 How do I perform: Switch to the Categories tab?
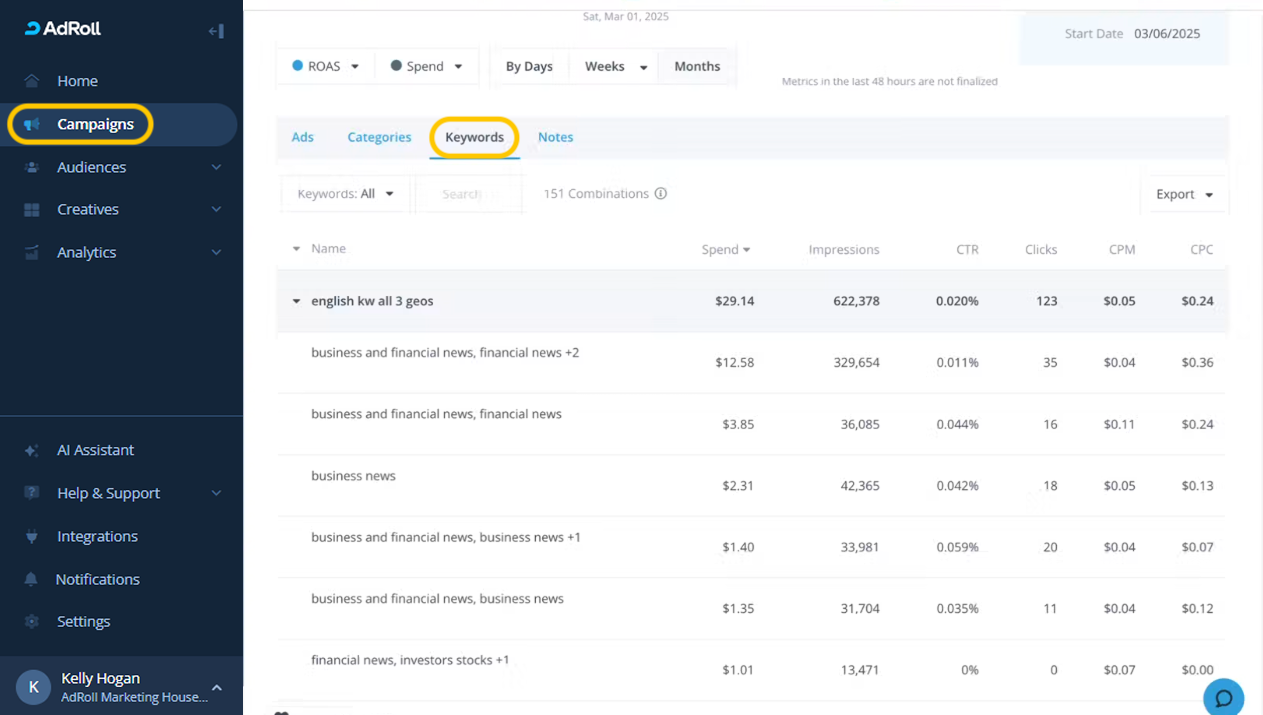coord(379,138)
